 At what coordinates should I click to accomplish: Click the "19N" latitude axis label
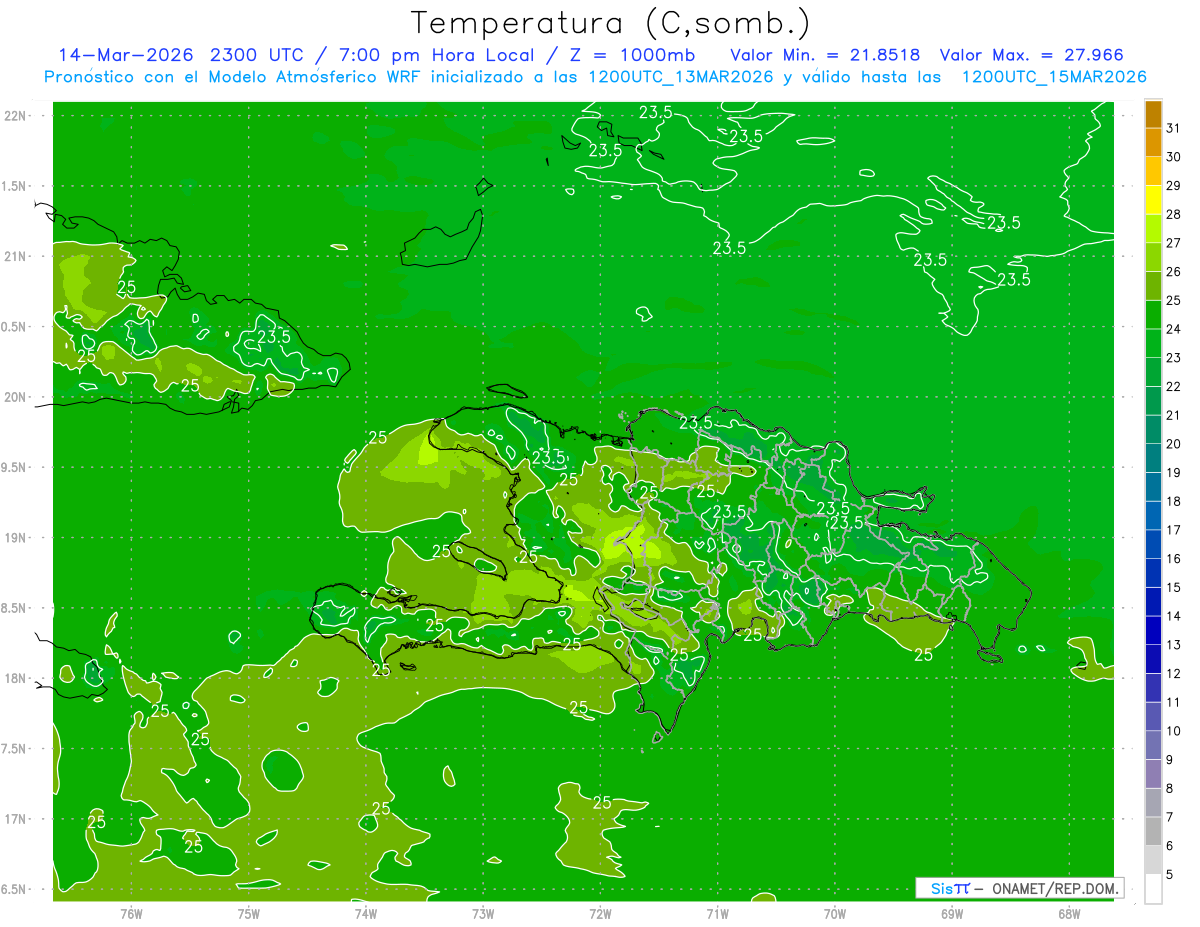(15, 537)
